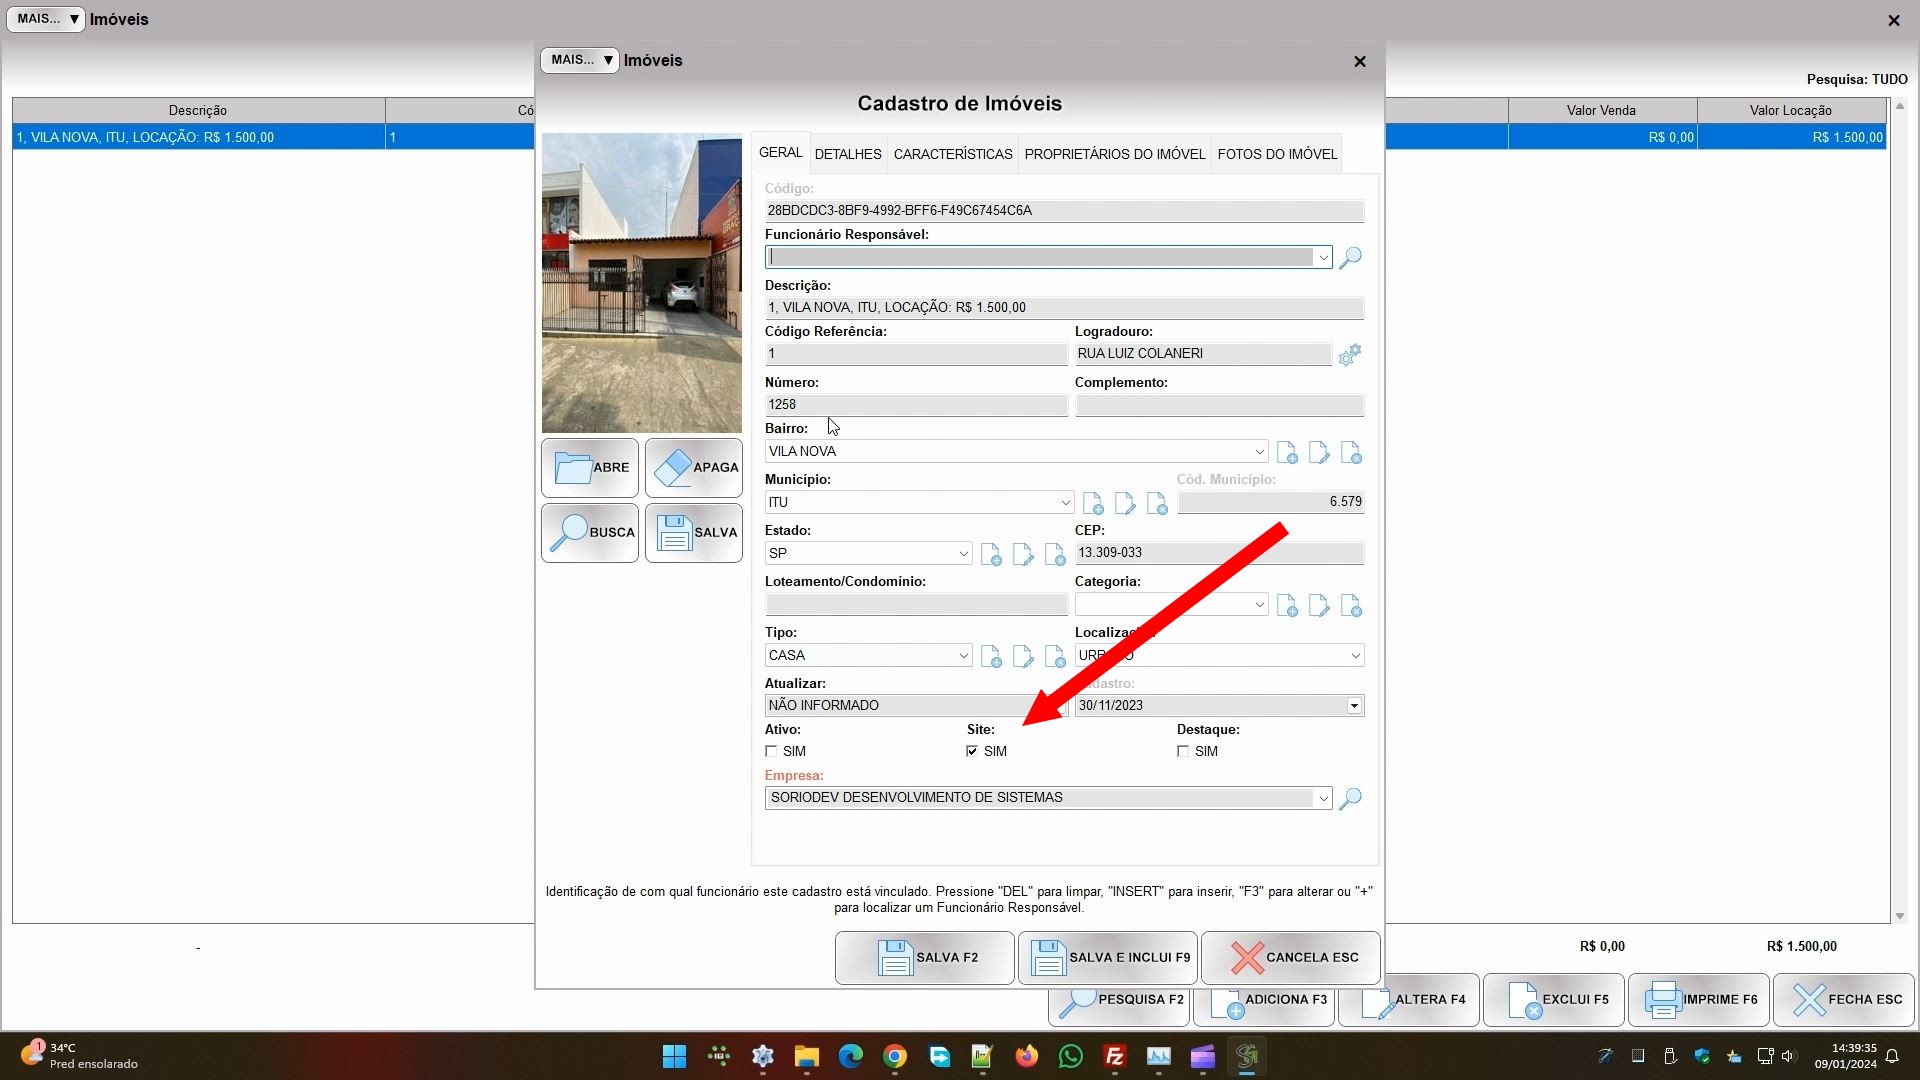Image resolution: width=1920 pixels, height=1080 pixels.
Task: Click the edit icon beside Tipo field
Action: [x=1022, y=657]
